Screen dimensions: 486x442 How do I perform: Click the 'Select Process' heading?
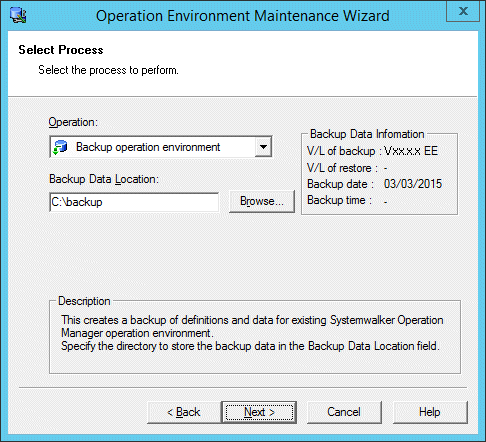pos(61,50)
